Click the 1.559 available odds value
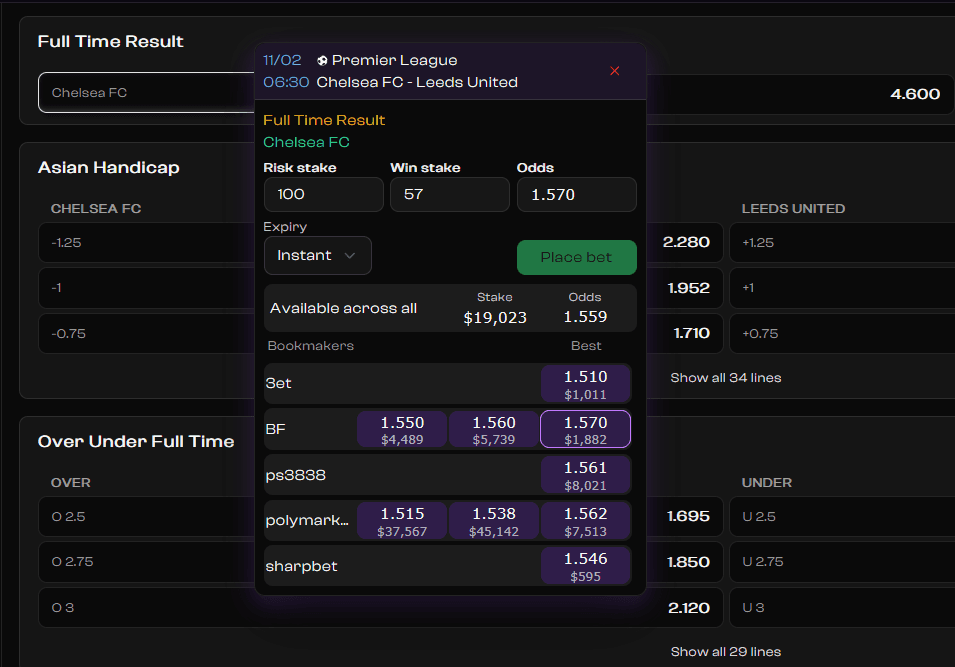Image resolution: width=955 pixels, height=667 pixels. (585, 317)
